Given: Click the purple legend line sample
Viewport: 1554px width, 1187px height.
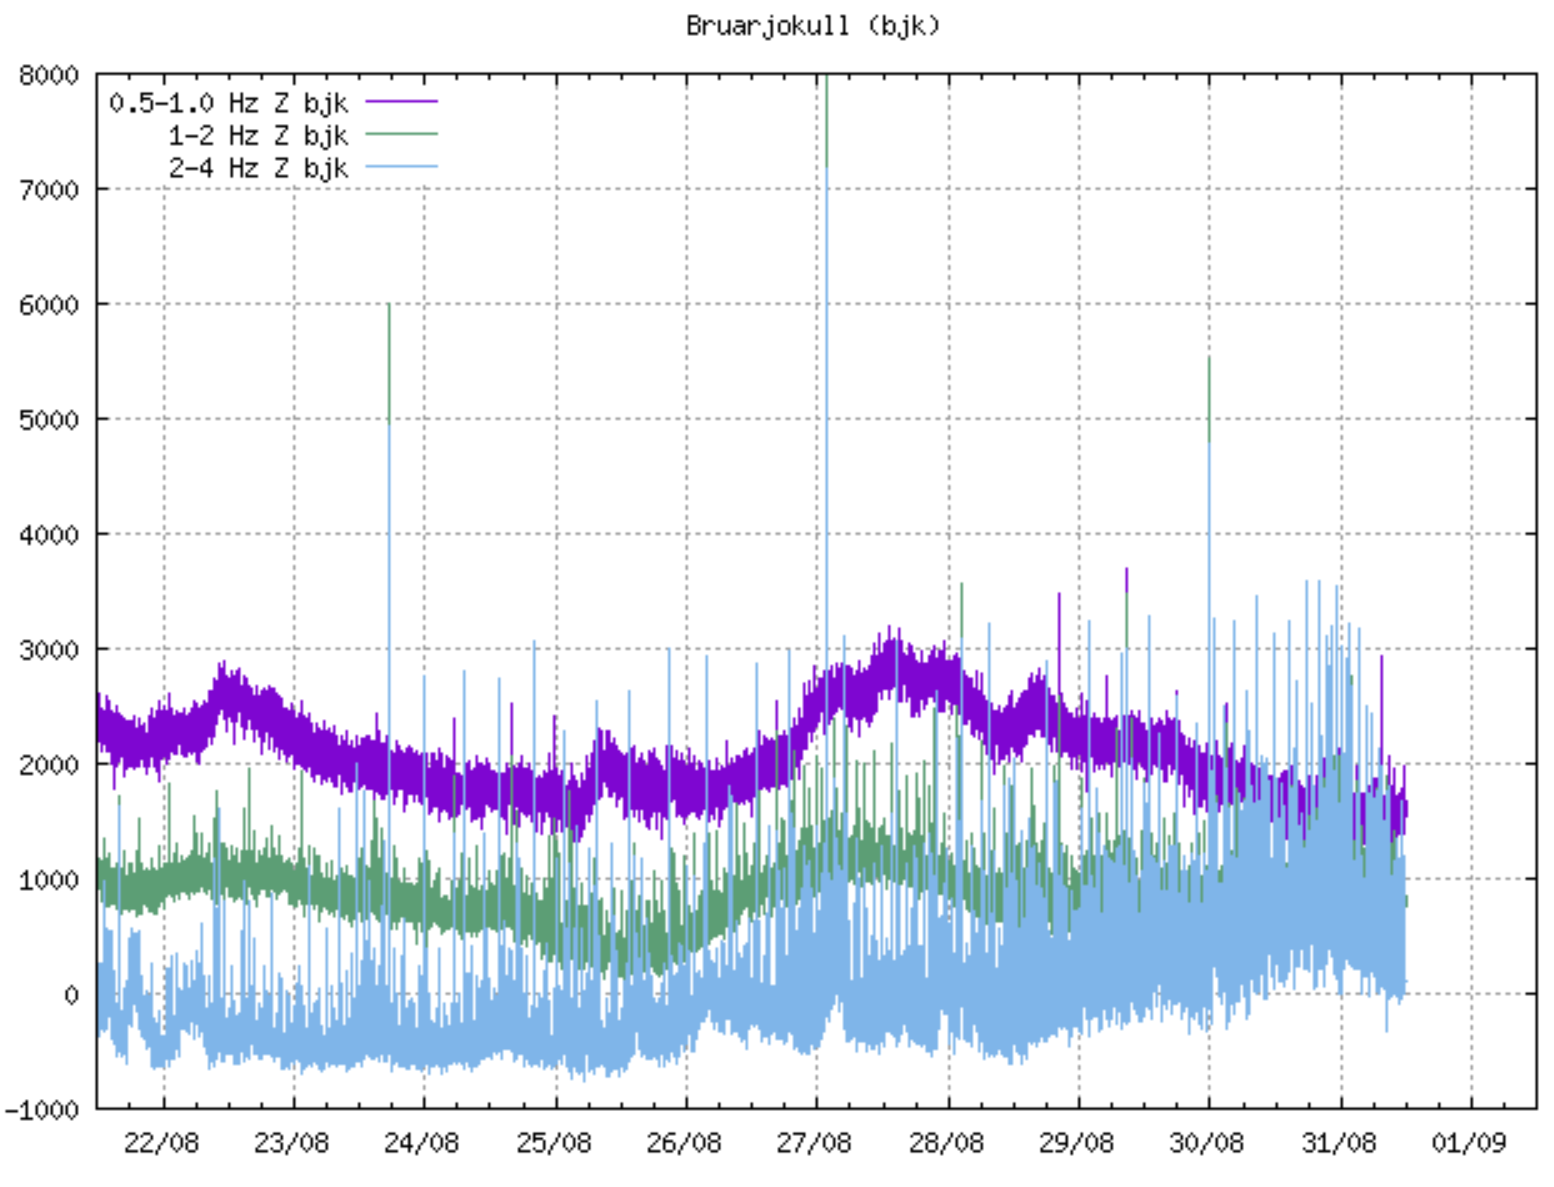Looking at the screenshot, I should (x=401, y=102).
